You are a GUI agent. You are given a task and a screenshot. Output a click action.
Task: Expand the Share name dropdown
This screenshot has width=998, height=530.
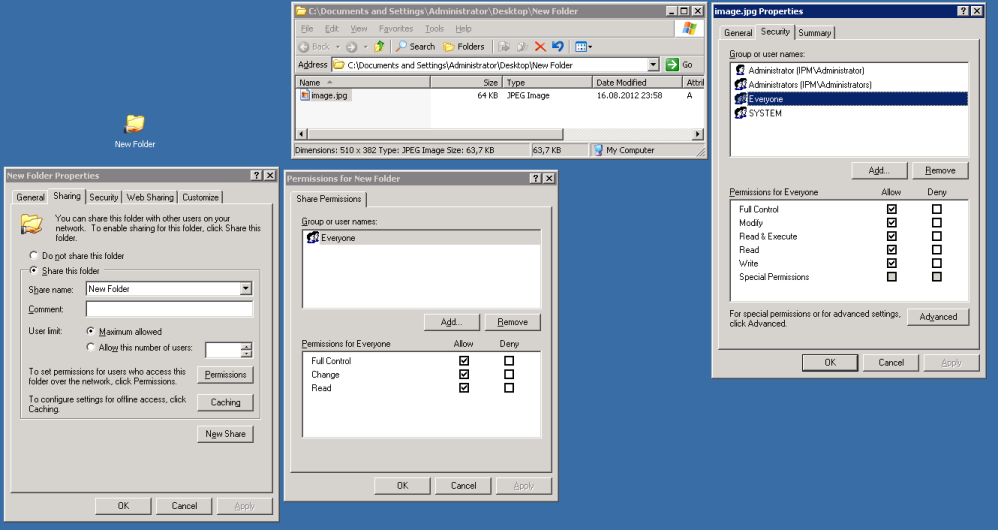pyautogui.click(x=246, y=289)
